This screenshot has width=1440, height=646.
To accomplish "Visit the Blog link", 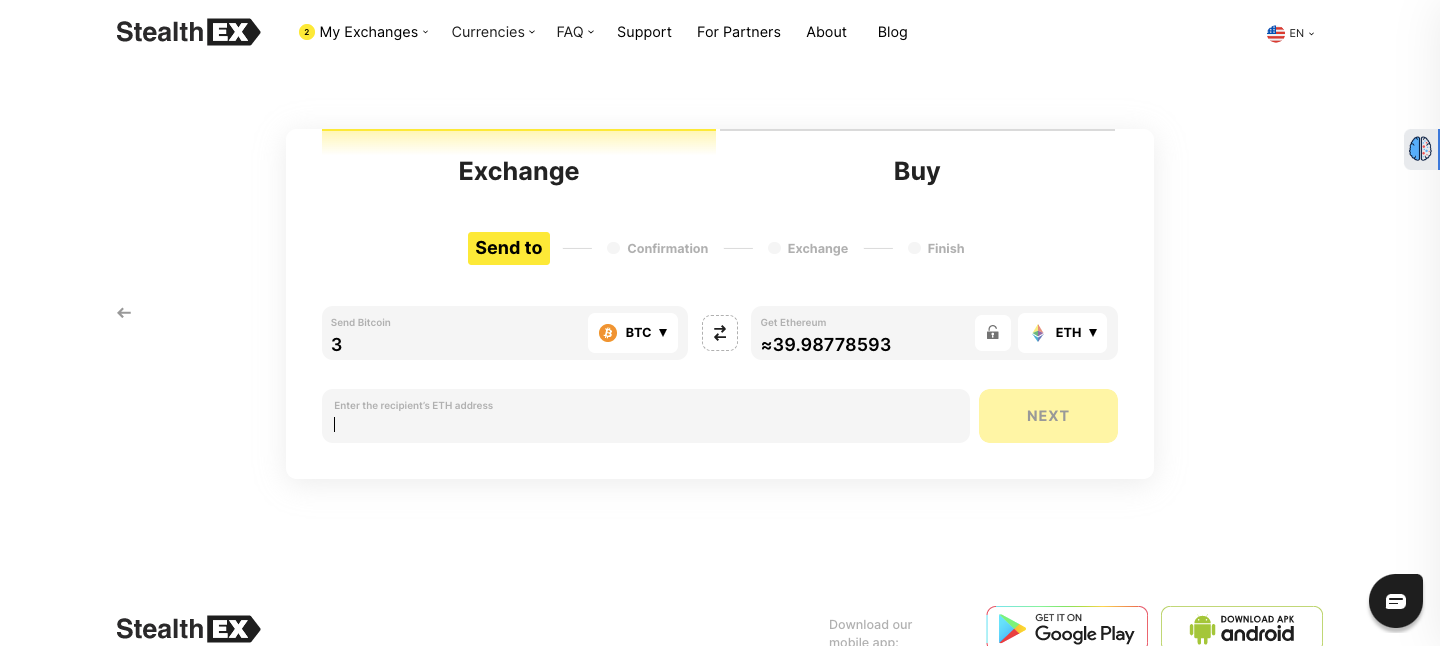I will (892, 32).
